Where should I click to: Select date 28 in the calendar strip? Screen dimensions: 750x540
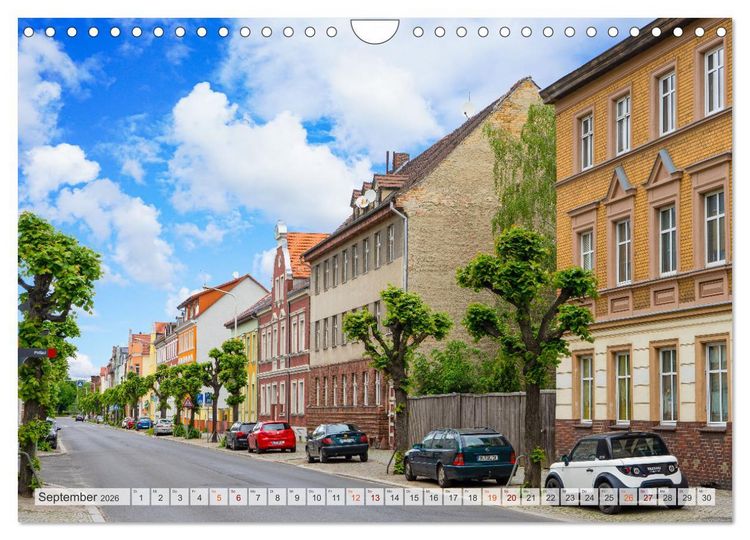(x=668, y=497)
